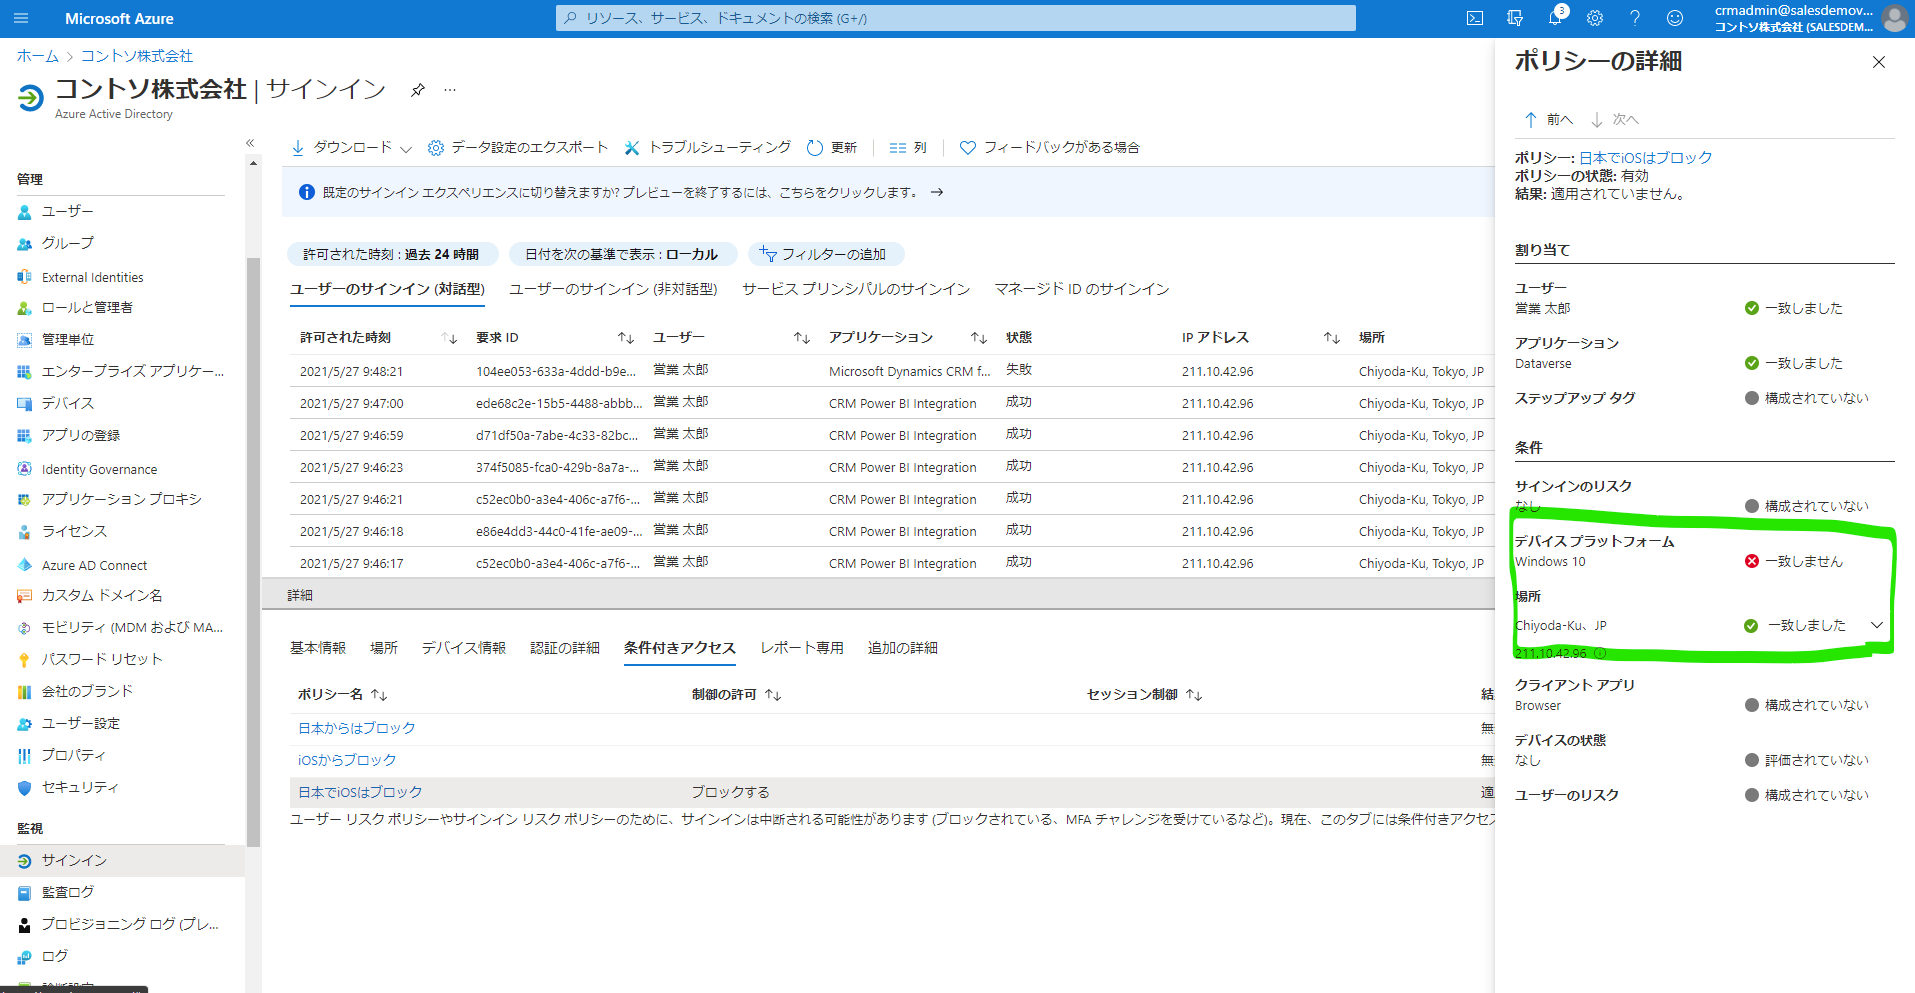1915x993 pixels.
Task: Open the iOSからブロック policy link
Action: pos(347,760)
